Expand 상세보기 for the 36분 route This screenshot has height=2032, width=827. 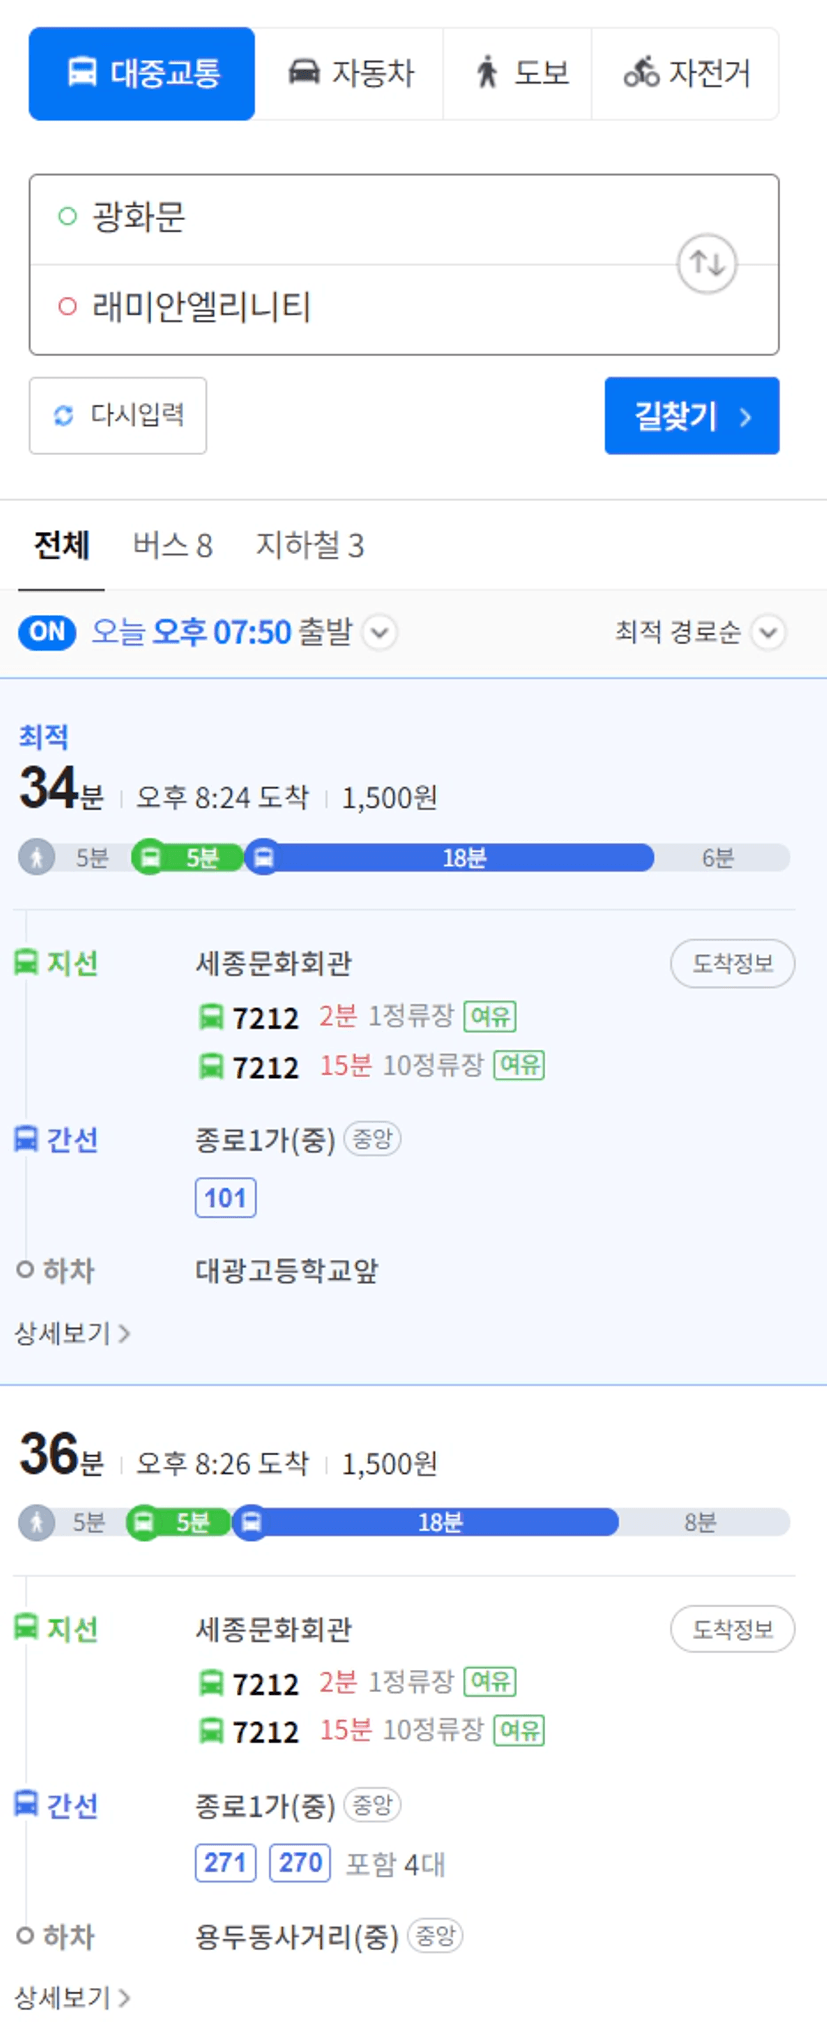pyautogui.click(x=72, y=1998)
